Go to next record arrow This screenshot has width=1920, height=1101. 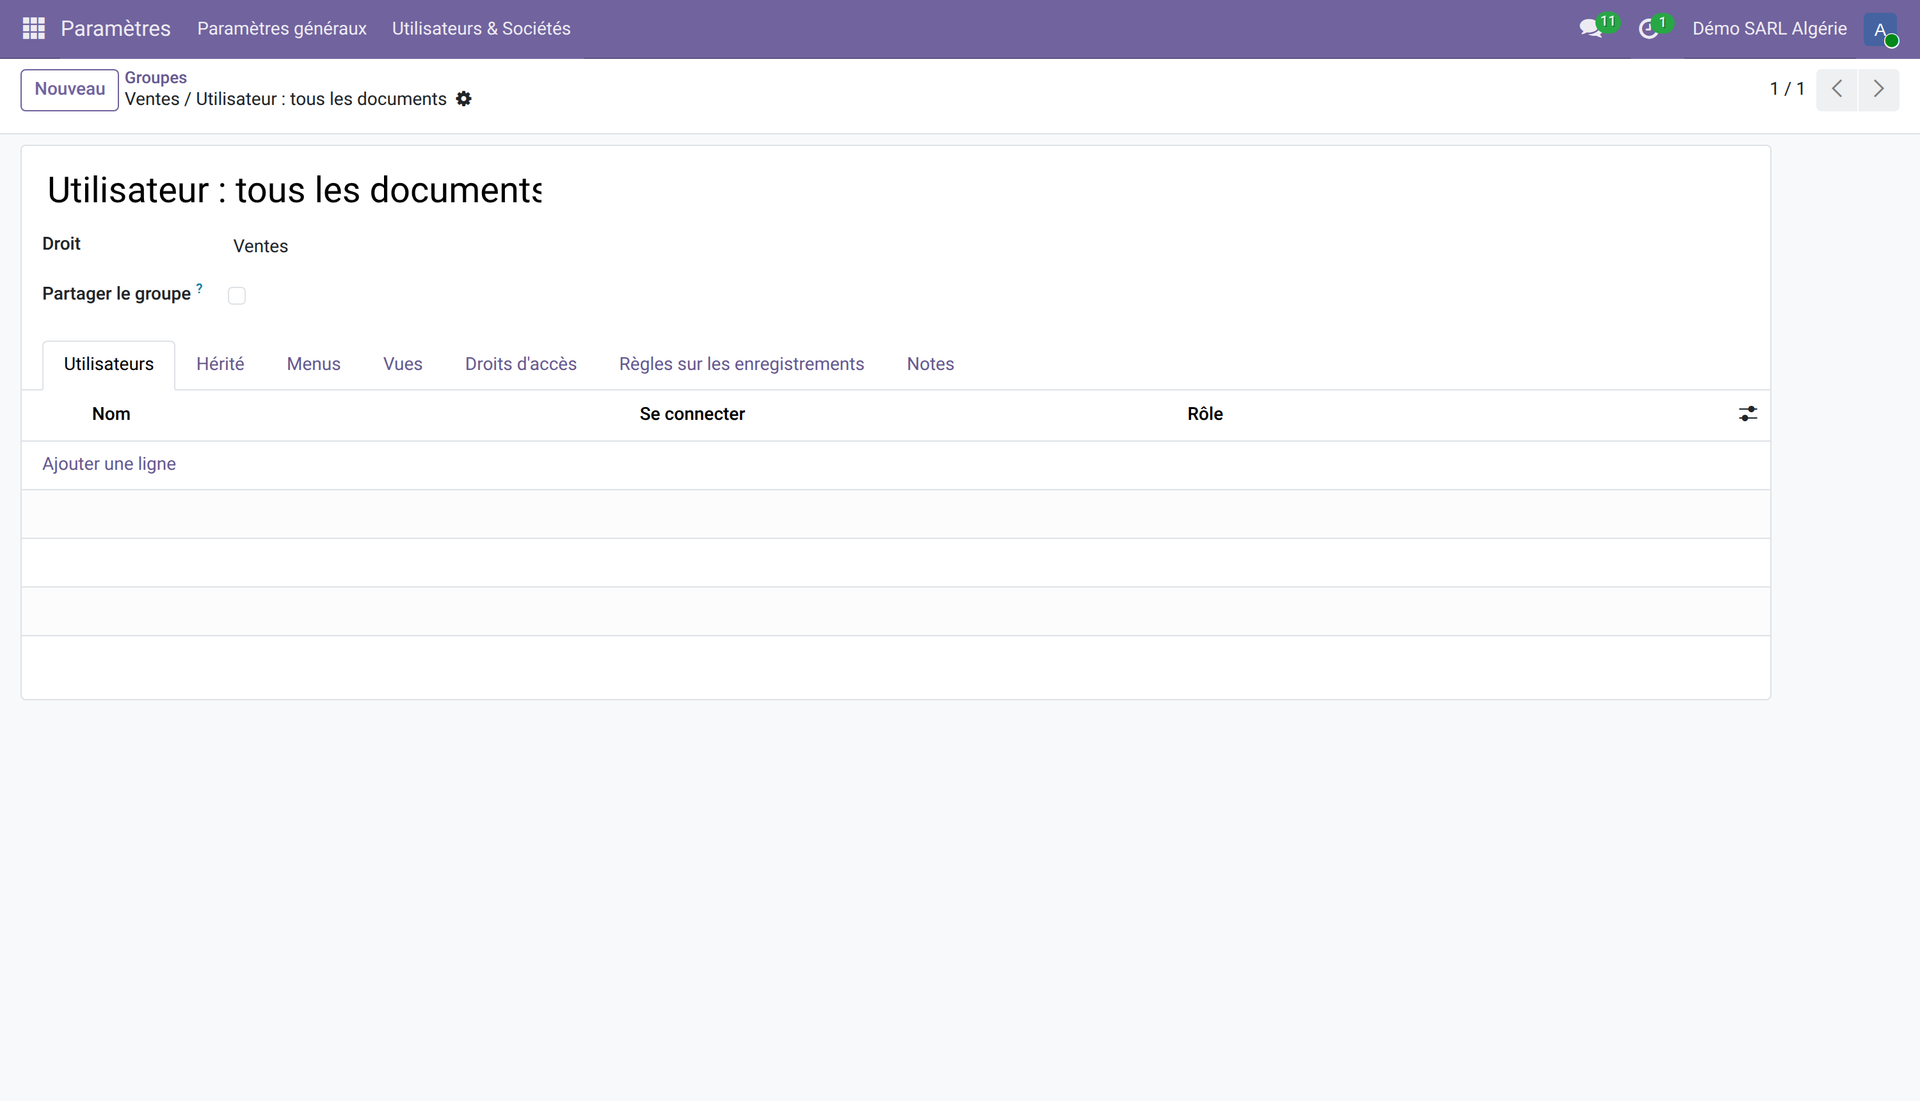pyautogui.click(x=1879, y=89)
